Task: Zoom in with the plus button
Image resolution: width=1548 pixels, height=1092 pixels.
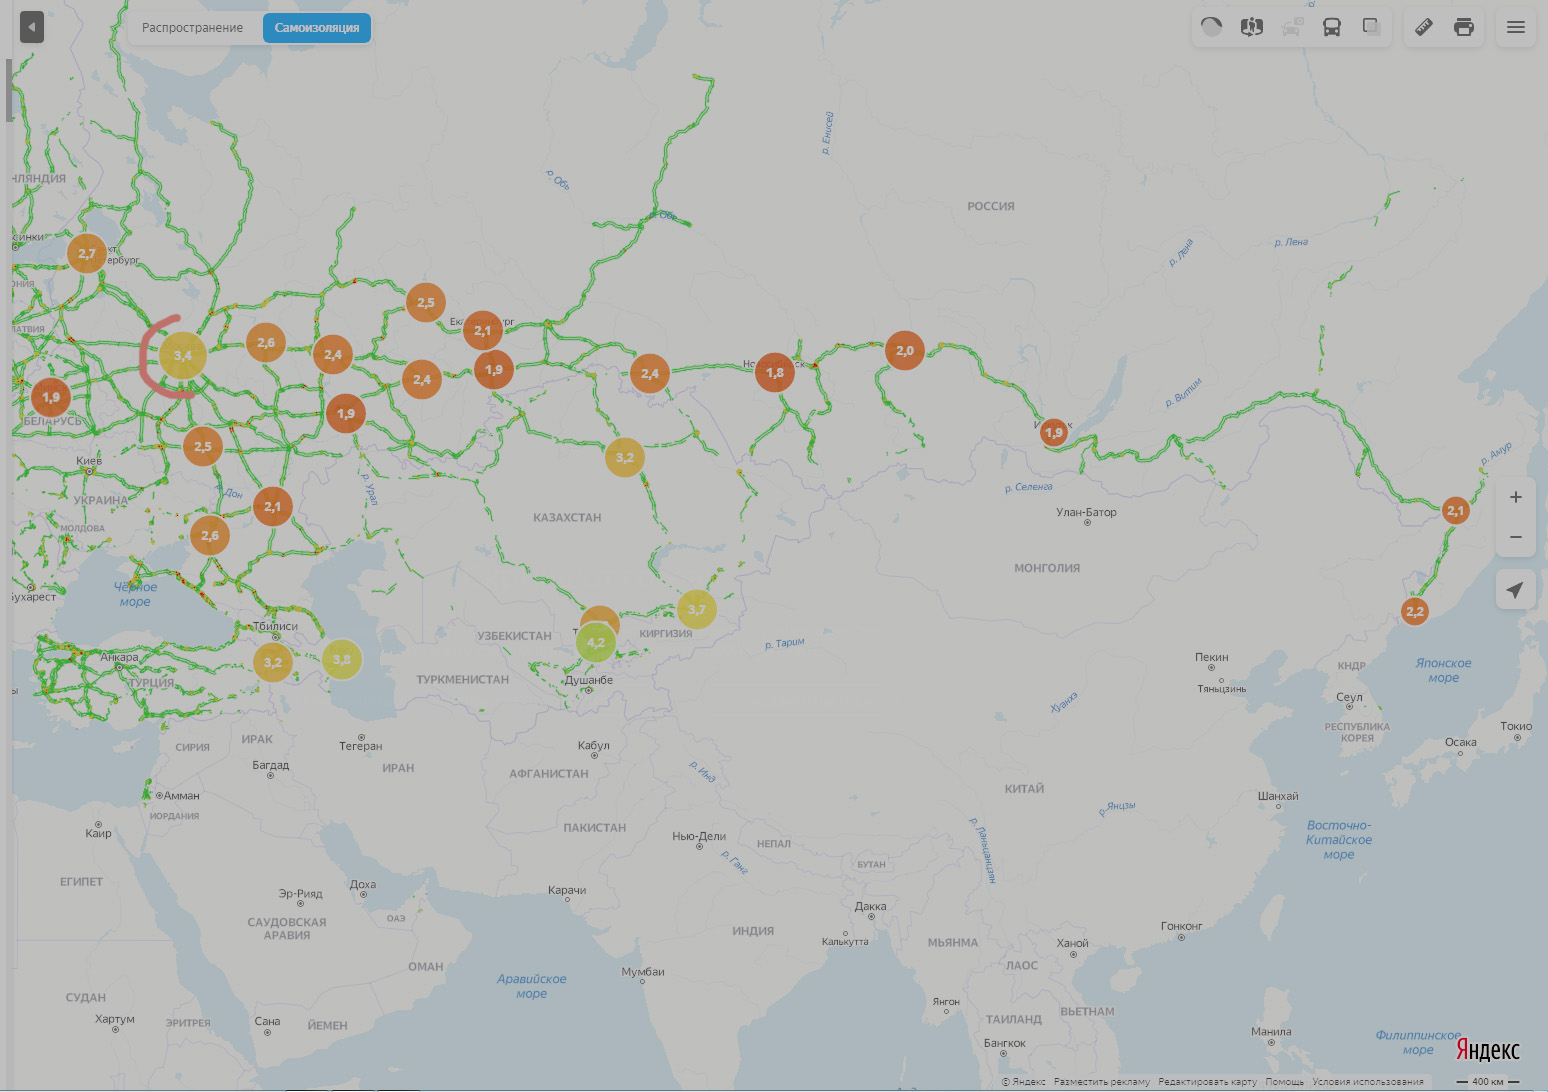Action: click(1516, 497)
